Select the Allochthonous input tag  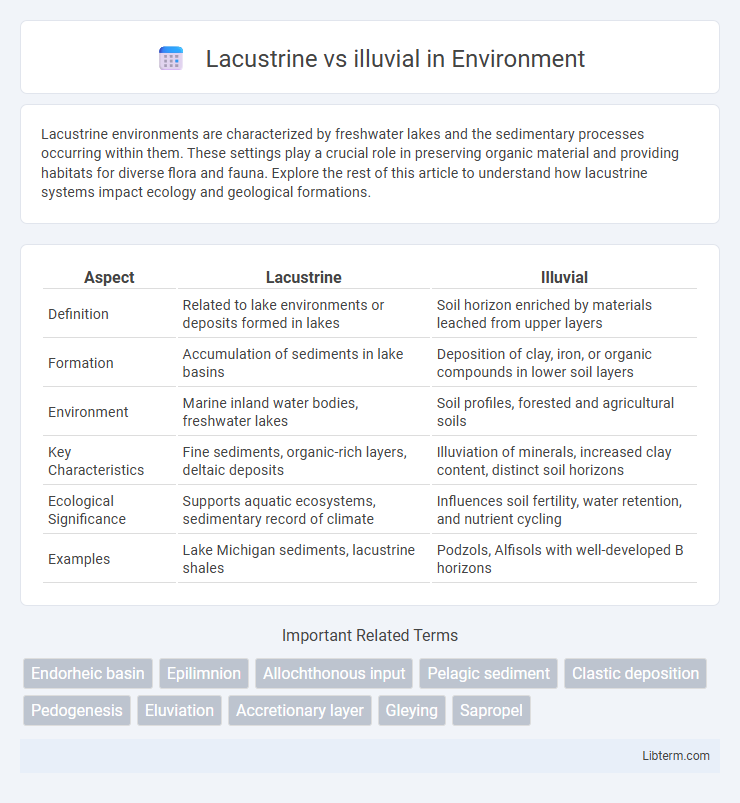(x=334, y=673)
